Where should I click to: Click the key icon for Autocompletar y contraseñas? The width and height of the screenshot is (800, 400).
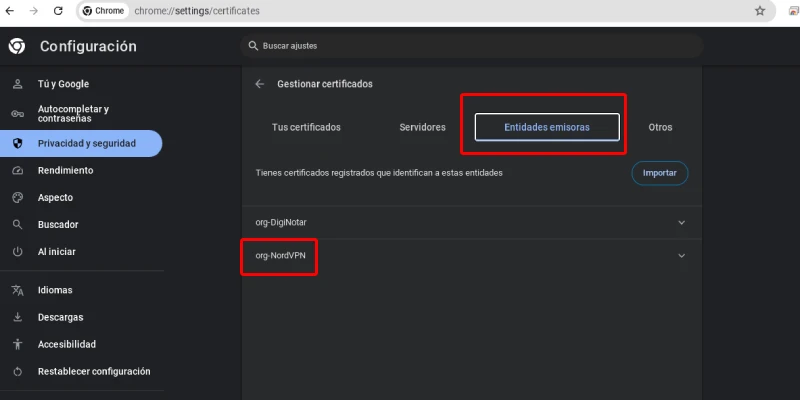click(18, 114)
